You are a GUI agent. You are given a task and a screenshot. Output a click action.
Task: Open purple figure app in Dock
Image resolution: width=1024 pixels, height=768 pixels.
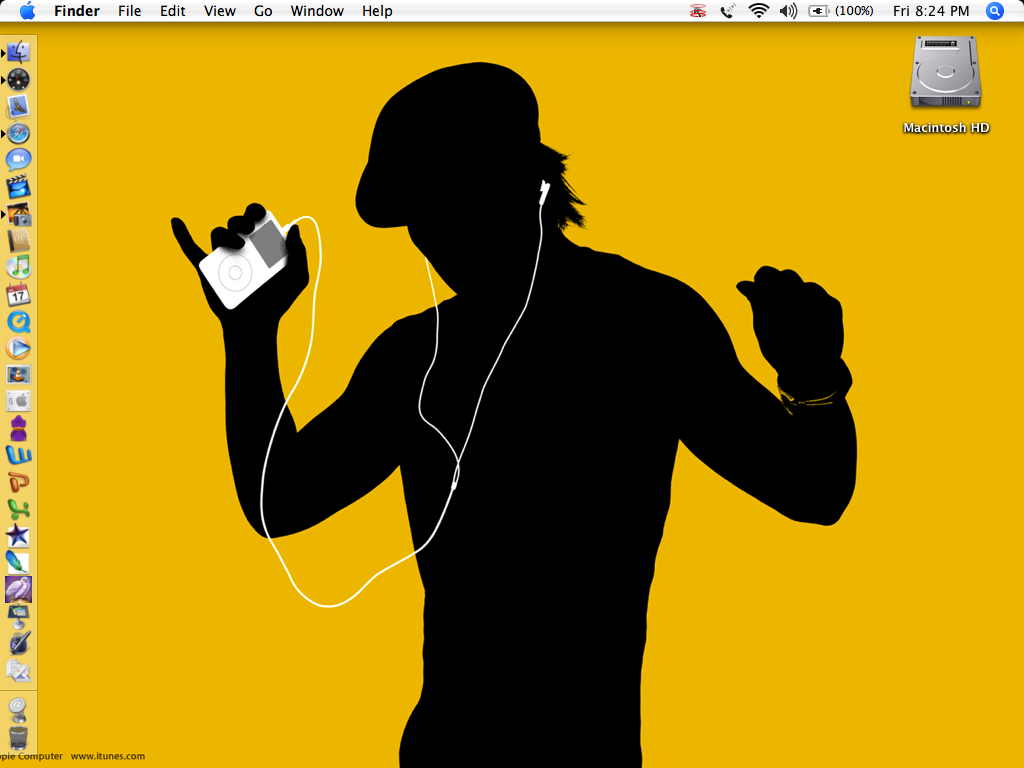[18, 428]
